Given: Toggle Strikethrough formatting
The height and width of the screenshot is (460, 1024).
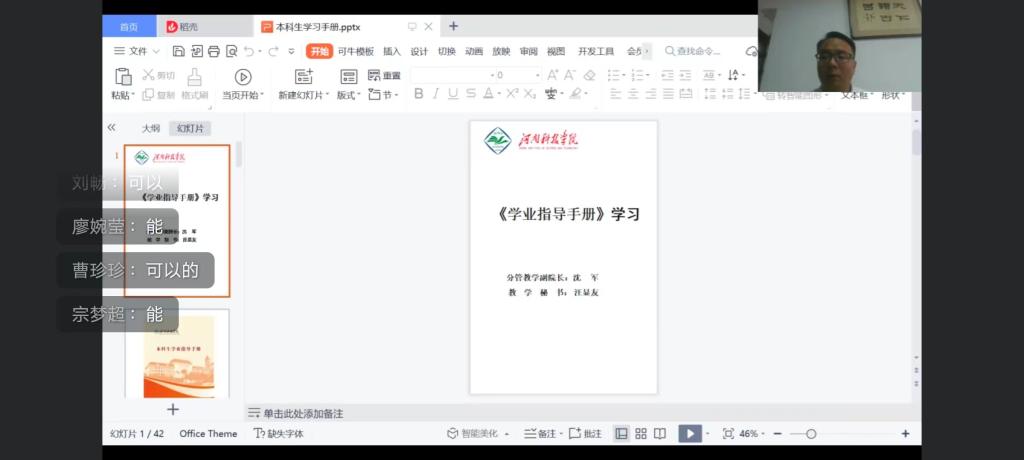Looking at the screenshot, I should [x=470, y=94].
